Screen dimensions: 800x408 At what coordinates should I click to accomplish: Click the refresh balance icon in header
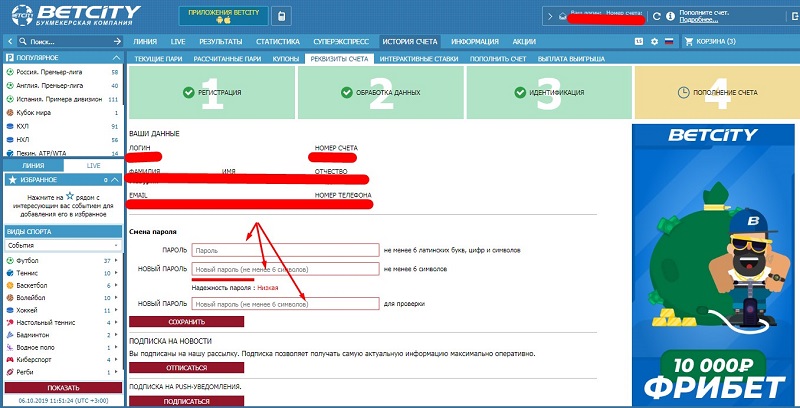point(655,17)
